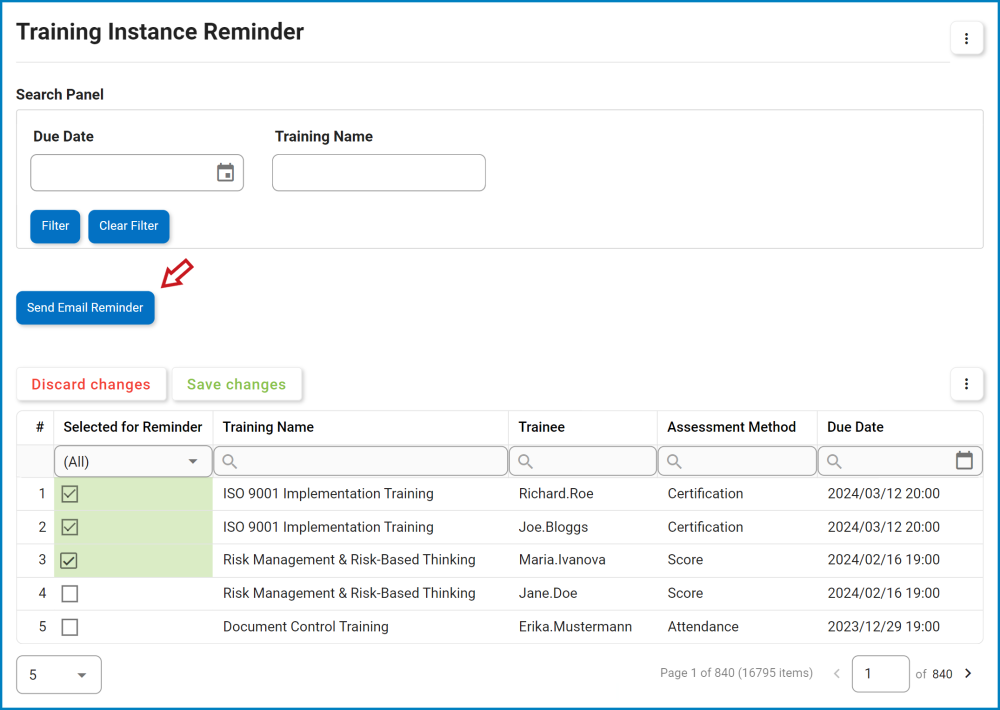Select Erika.Mustermann for reminder
Image resolution: width=1000 pixels, height=710 pixels.
tap(69, 626)
